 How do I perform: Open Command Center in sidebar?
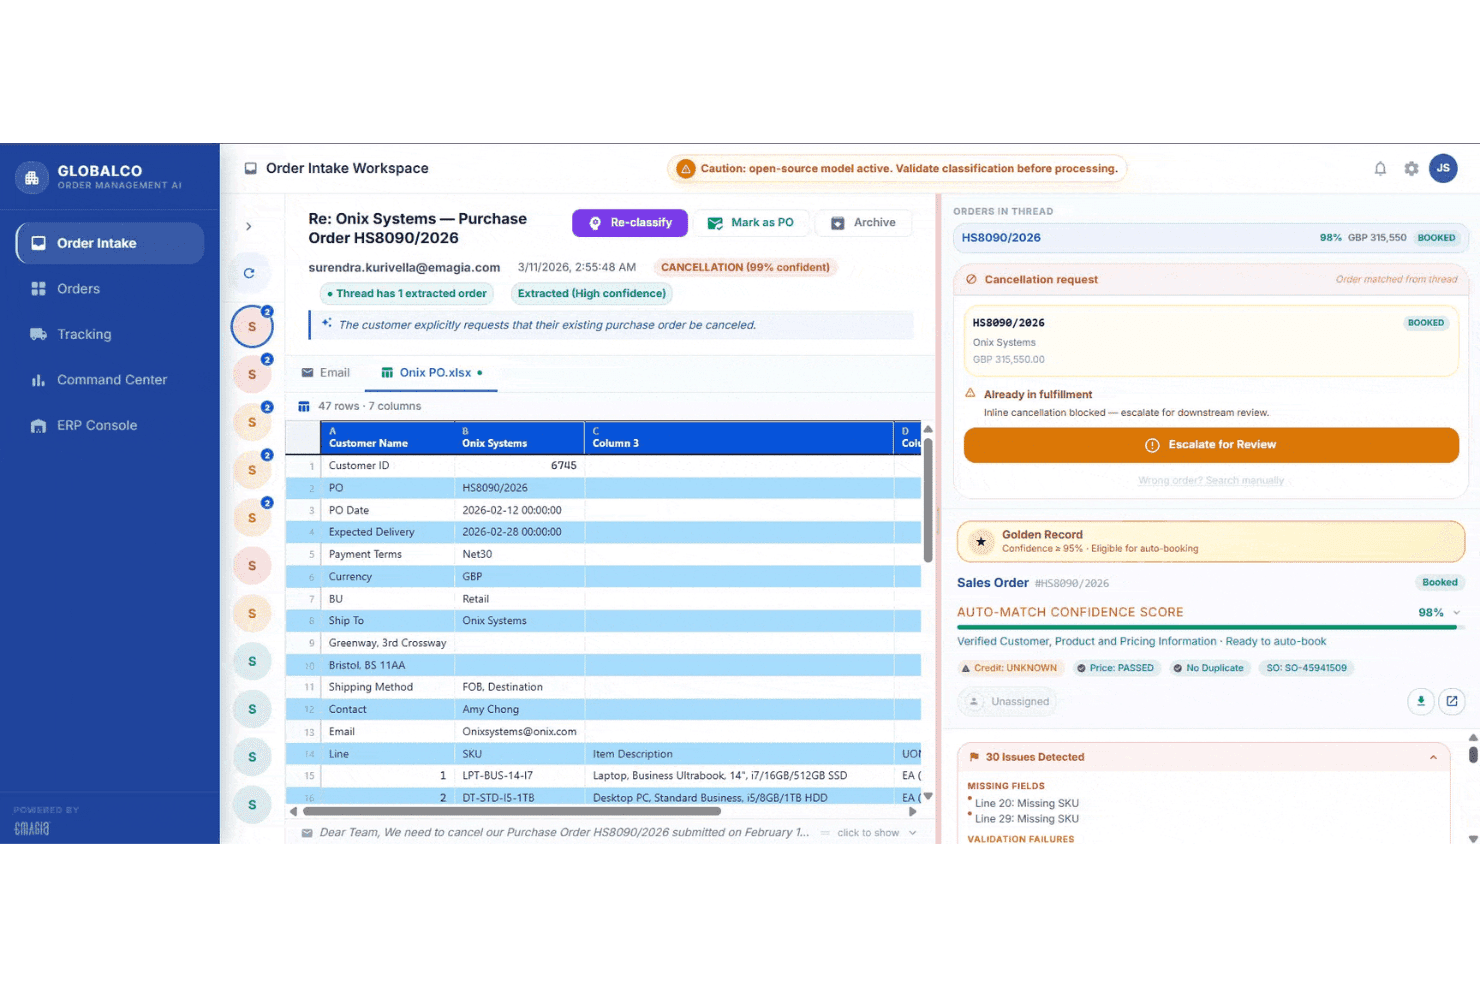click(110, 380)
